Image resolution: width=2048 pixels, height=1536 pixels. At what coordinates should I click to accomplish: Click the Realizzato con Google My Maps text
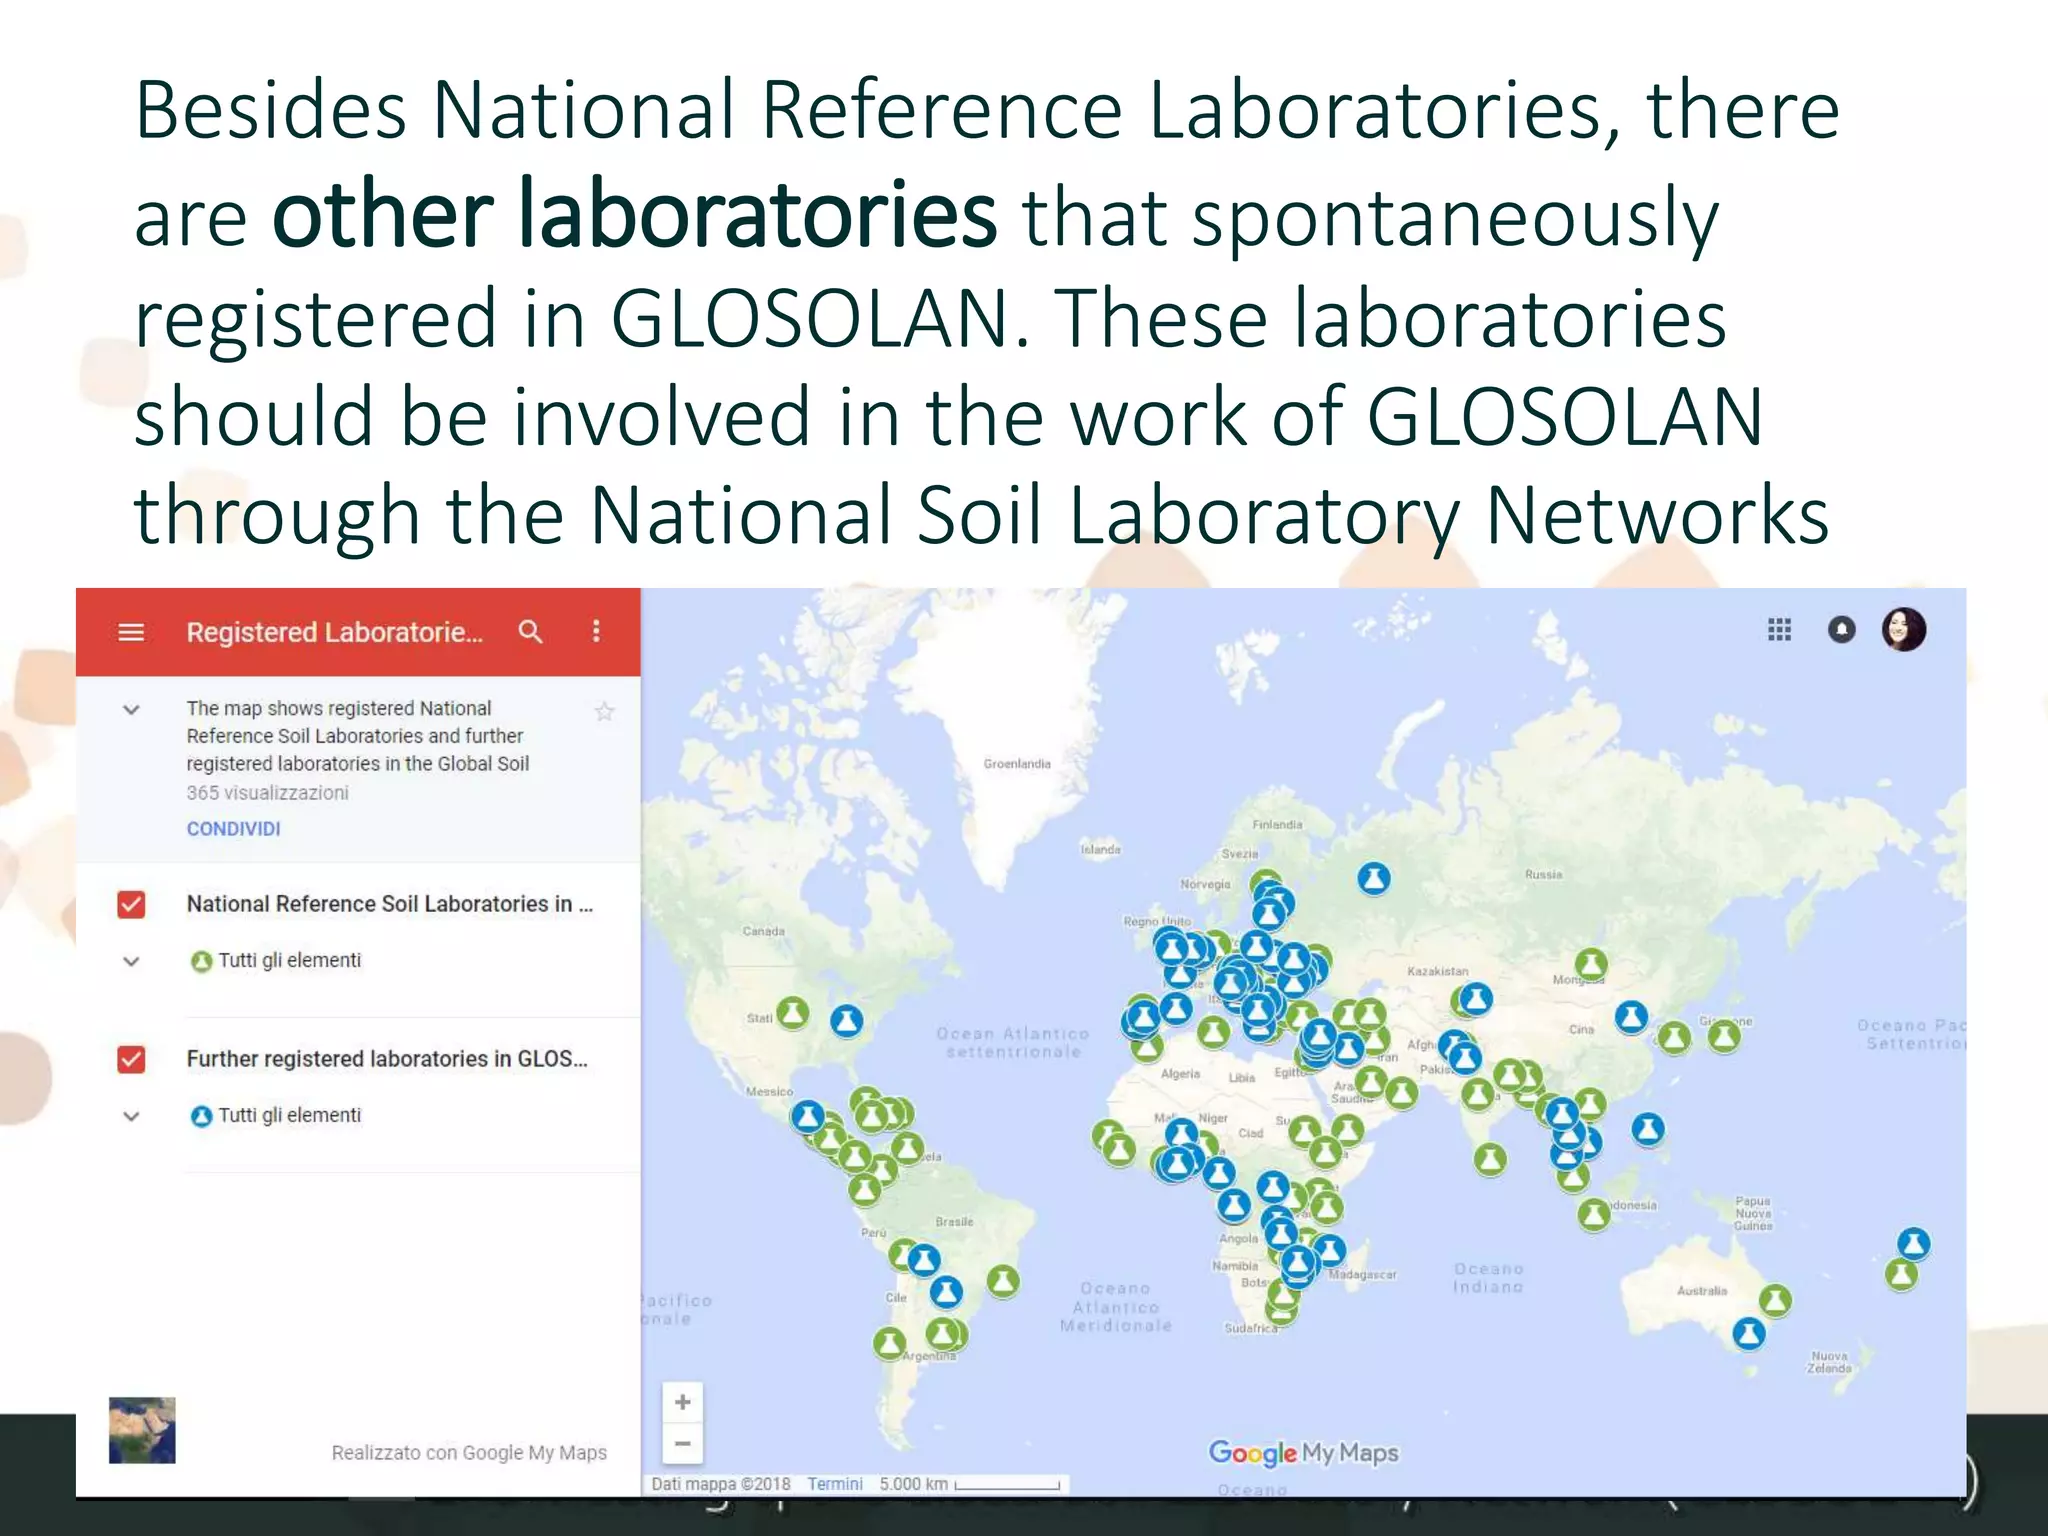click(469, 1453)
